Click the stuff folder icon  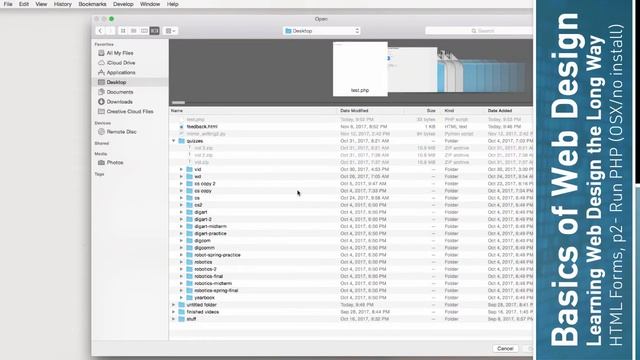pyautogui.click(x=182, y=319)
